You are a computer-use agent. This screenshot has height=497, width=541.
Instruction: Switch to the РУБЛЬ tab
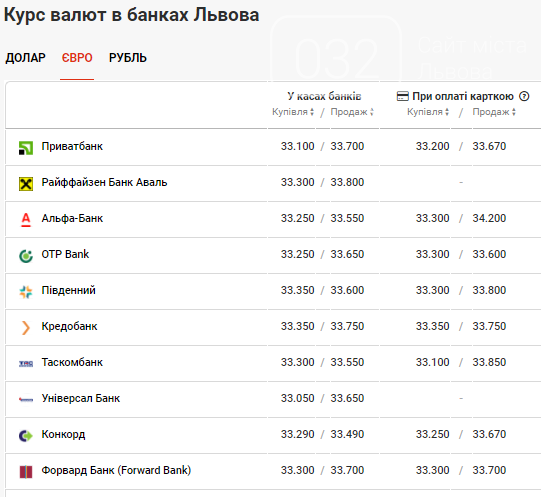(128, 58)
